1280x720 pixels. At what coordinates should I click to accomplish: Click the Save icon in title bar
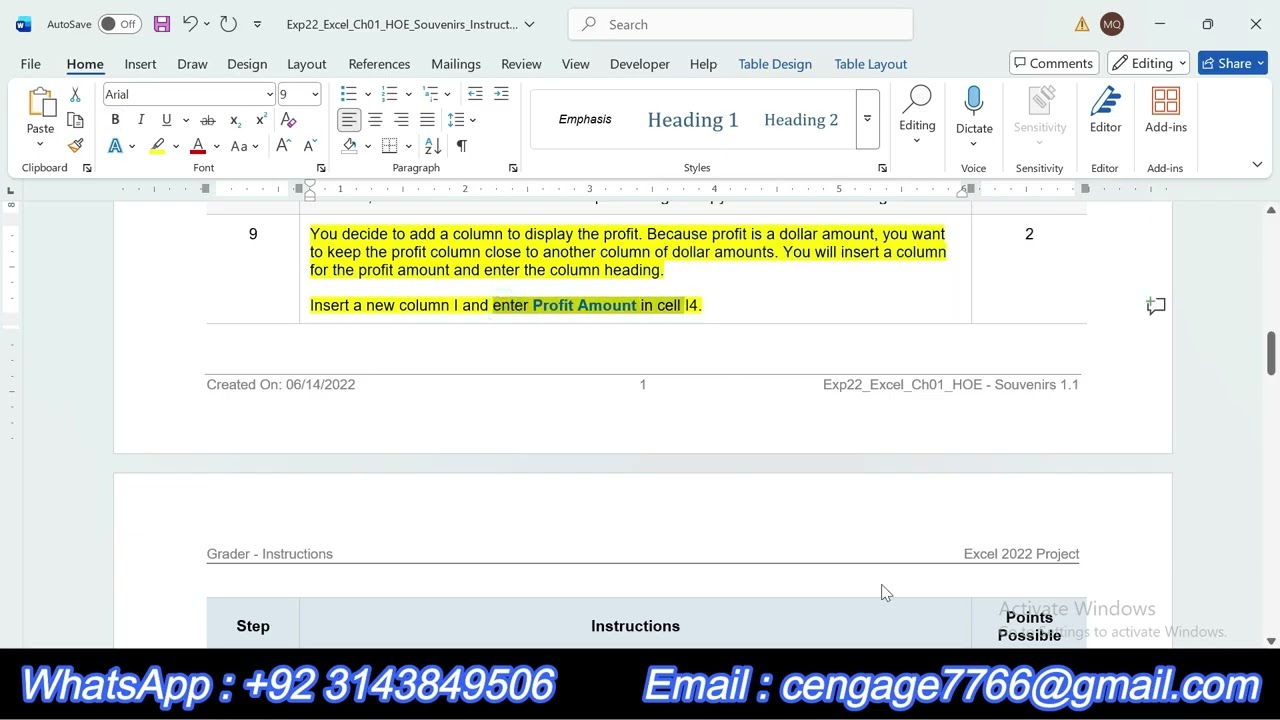tap(161, 24)
